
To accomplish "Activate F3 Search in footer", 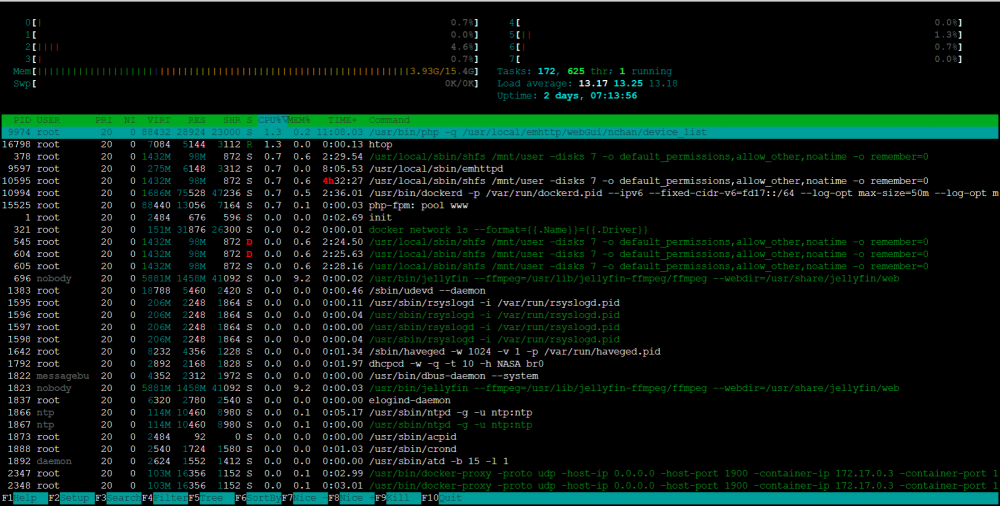I will tap(118, 498).
